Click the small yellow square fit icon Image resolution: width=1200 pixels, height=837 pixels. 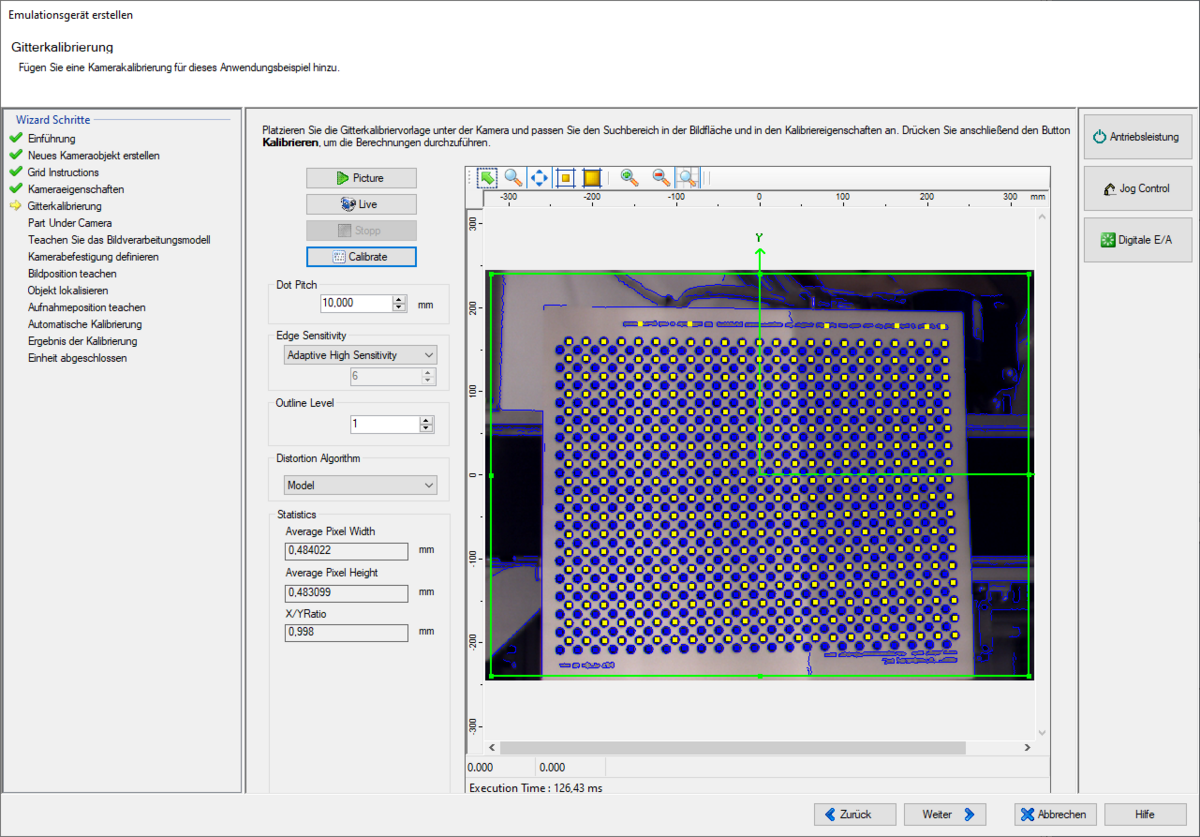click(565, 178)
